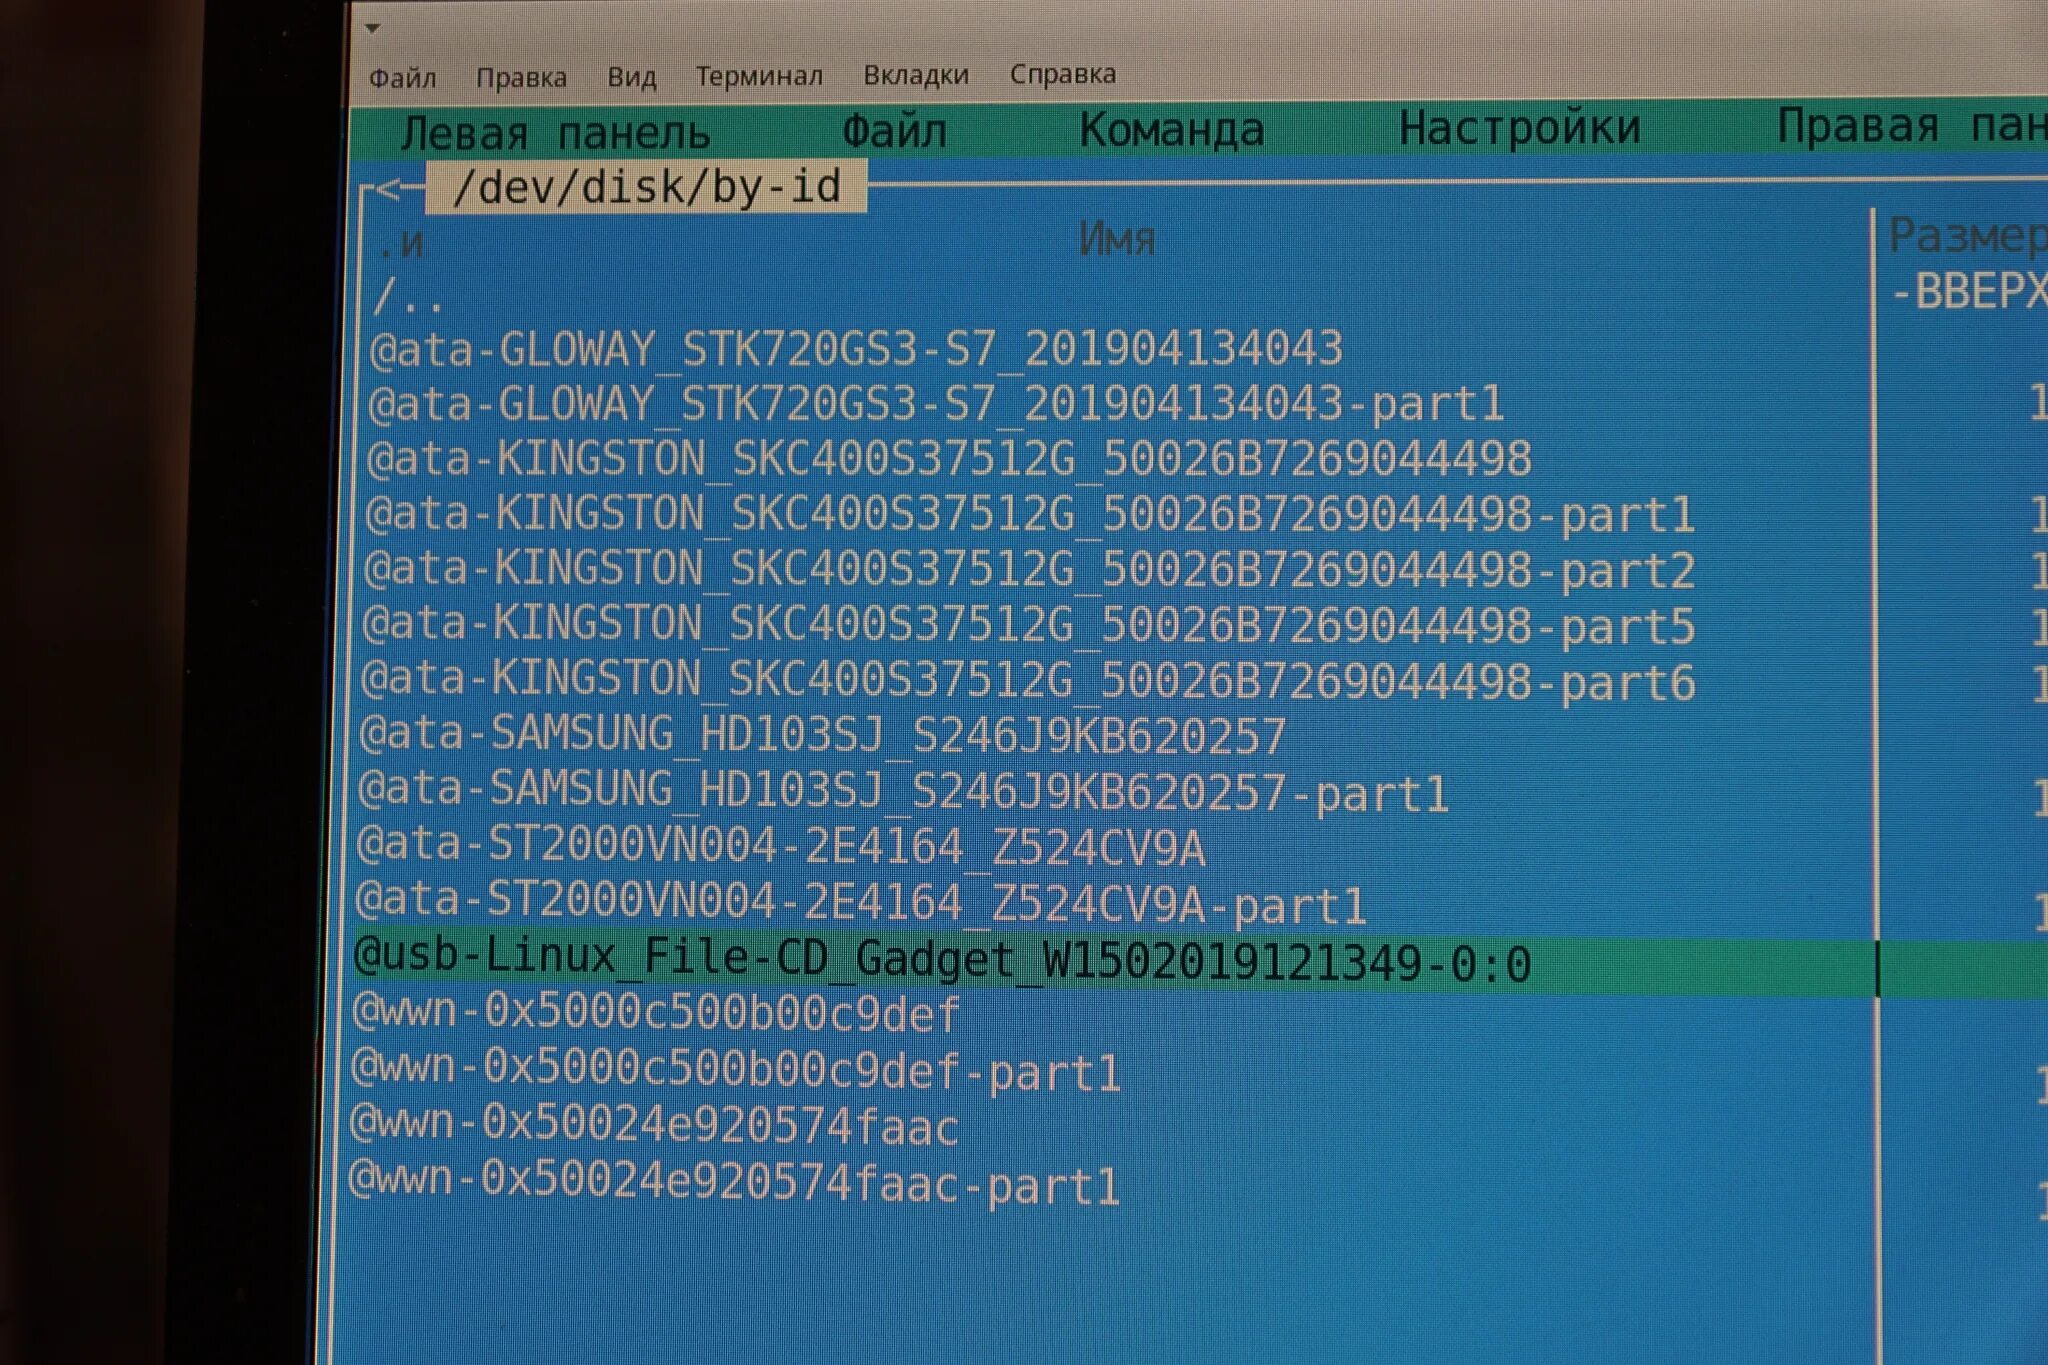Select ata-GLOWAY_STK720GS3-S7_201904134043-part1 entry
The height and width of the screenshot is (1365, 2048).
(935, 404)
